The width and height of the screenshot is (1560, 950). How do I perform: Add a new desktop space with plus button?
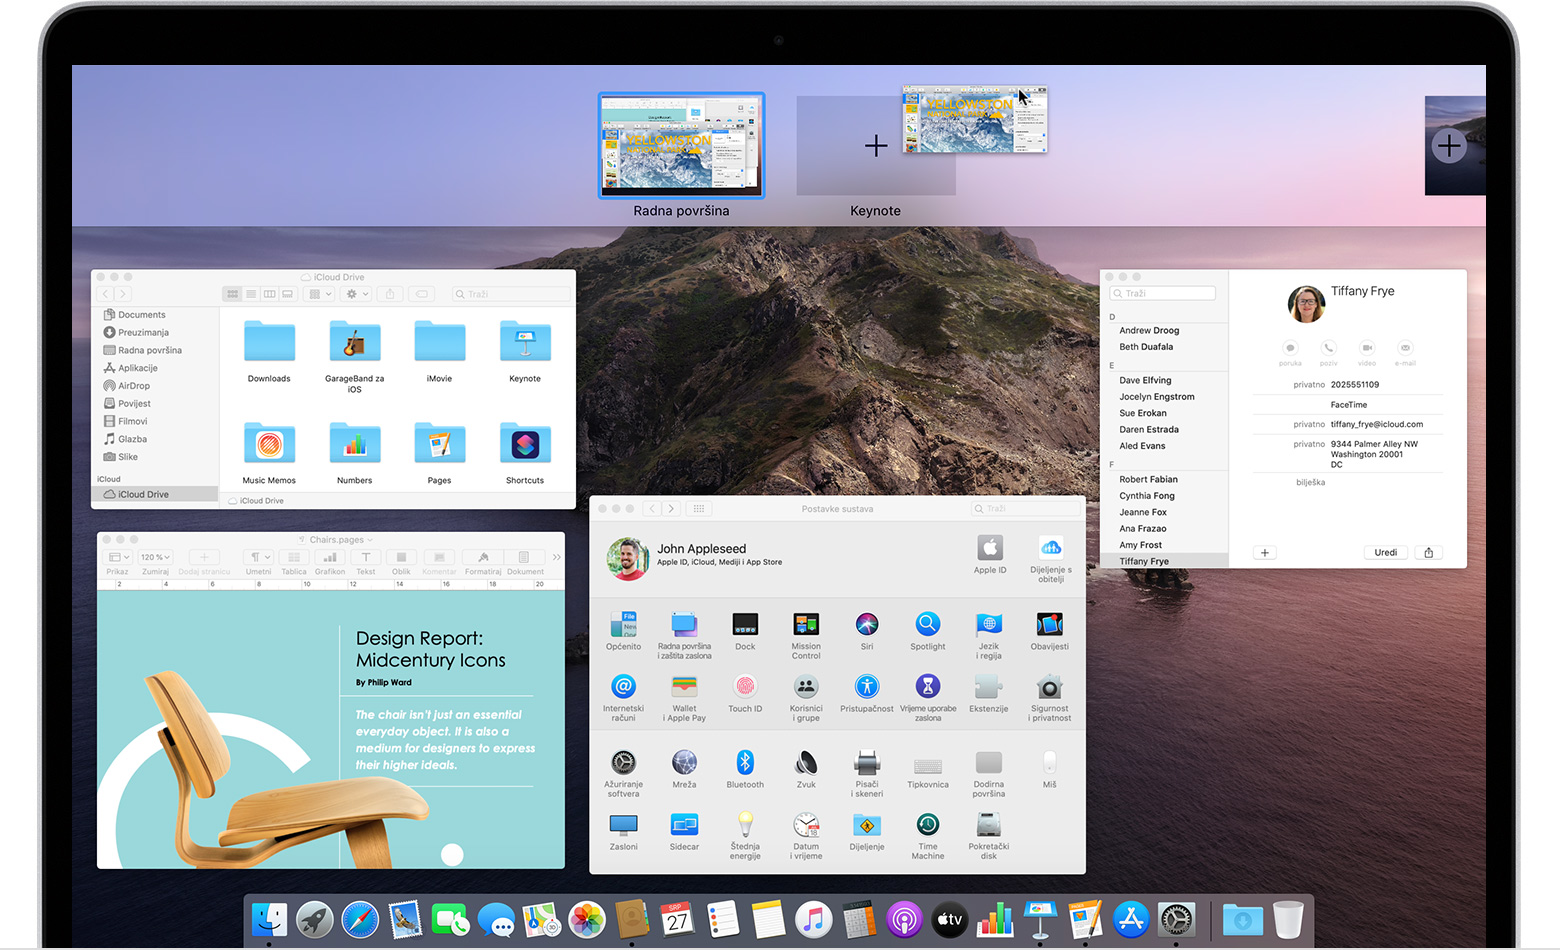click(x=1448, y=146)
